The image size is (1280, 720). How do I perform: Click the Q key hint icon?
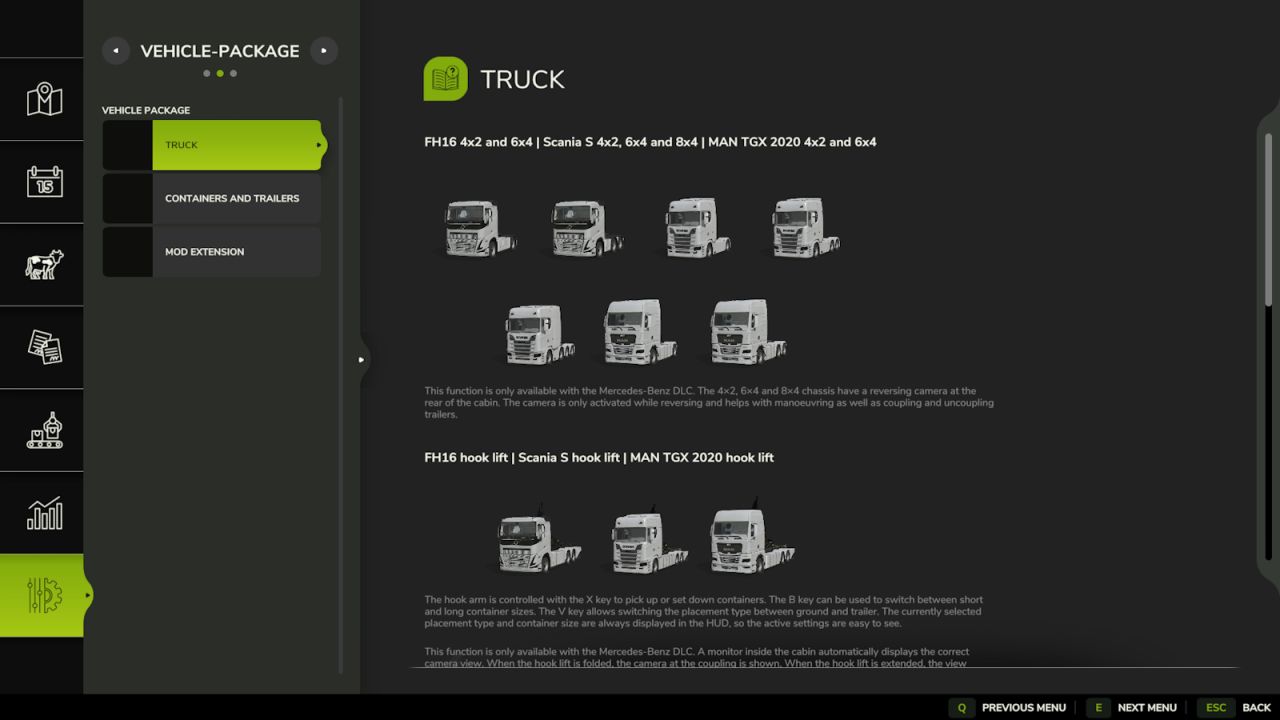click(x=962, y=708)
